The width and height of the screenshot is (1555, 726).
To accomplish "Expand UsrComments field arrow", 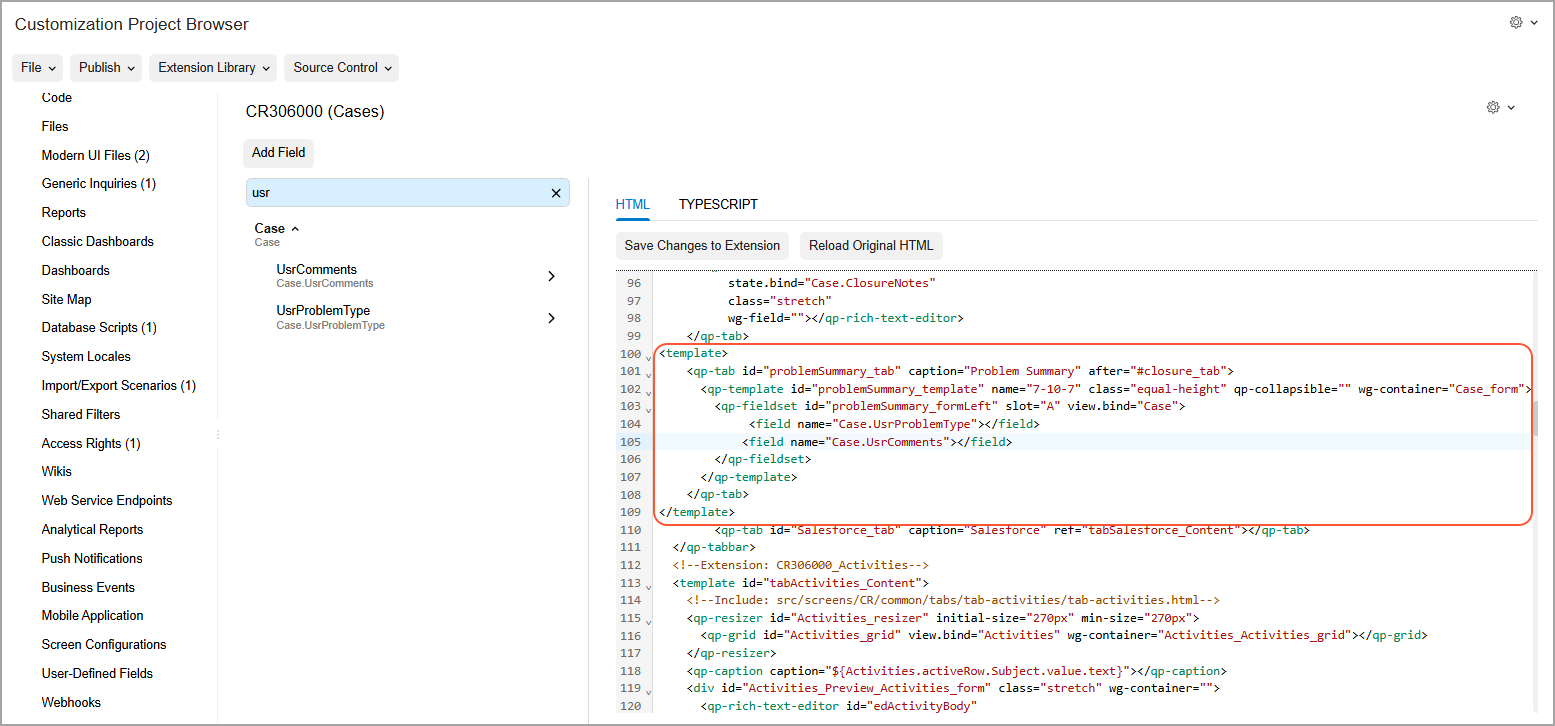I will tap(551, 276).
